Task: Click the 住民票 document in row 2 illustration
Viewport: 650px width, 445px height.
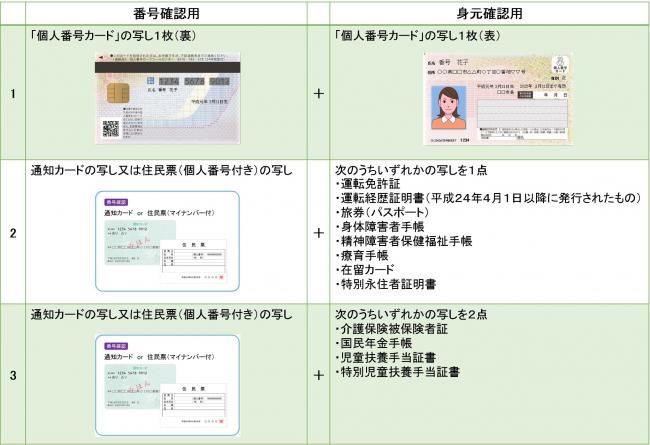Action: pyautogui.click(x=194, y=261)
